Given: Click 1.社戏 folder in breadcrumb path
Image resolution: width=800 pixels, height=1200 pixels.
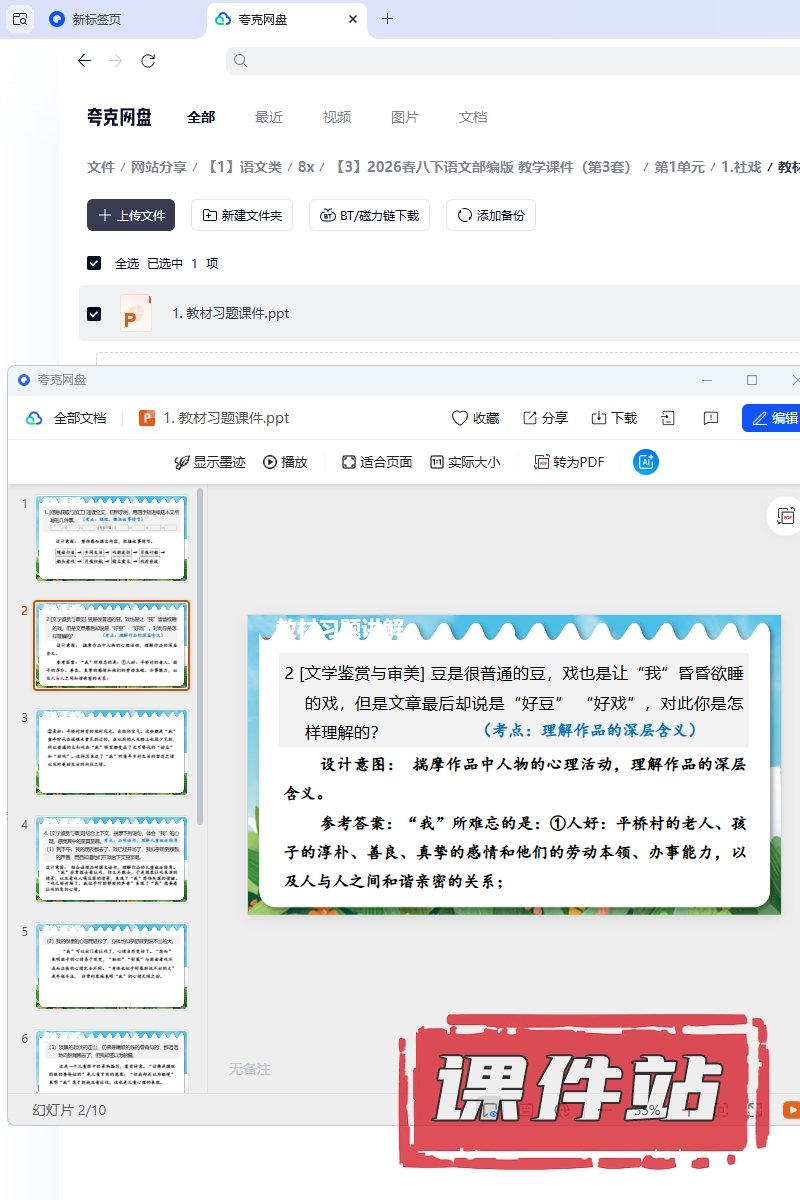Looking at the screenshot, I should coord(741,167).
